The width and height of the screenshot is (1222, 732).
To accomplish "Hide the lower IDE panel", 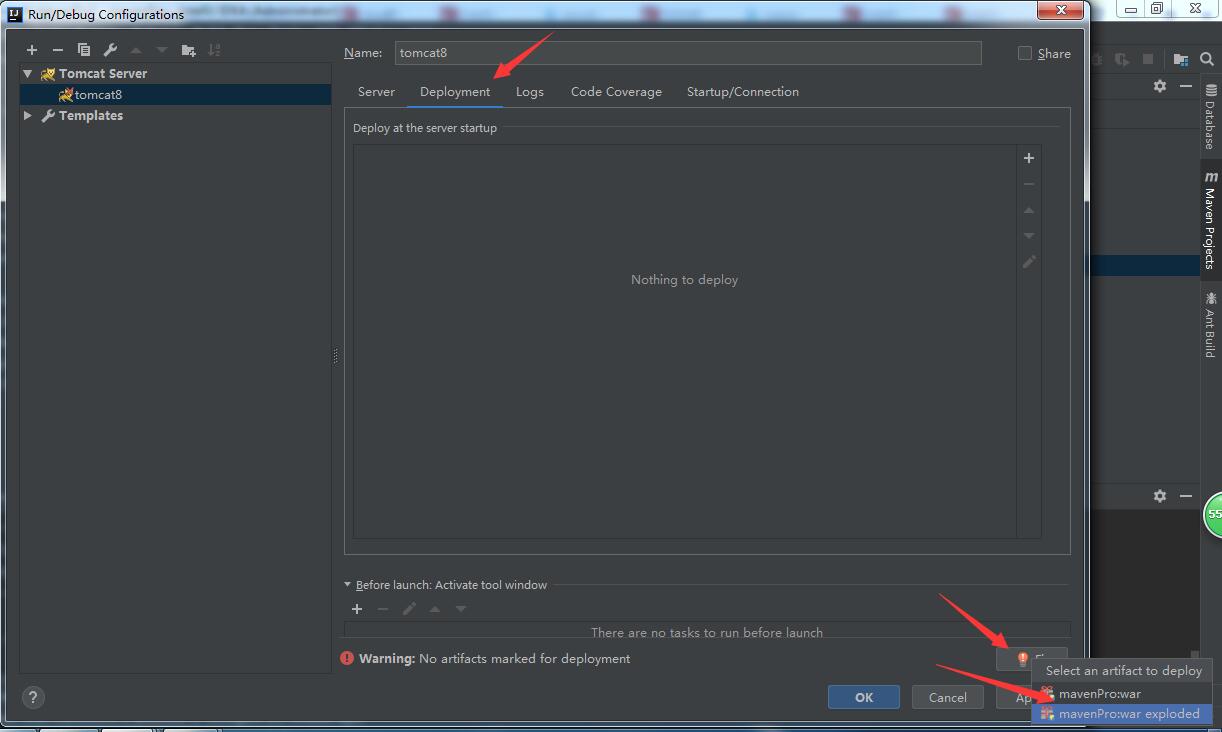I will click(x=1185, y=496).
